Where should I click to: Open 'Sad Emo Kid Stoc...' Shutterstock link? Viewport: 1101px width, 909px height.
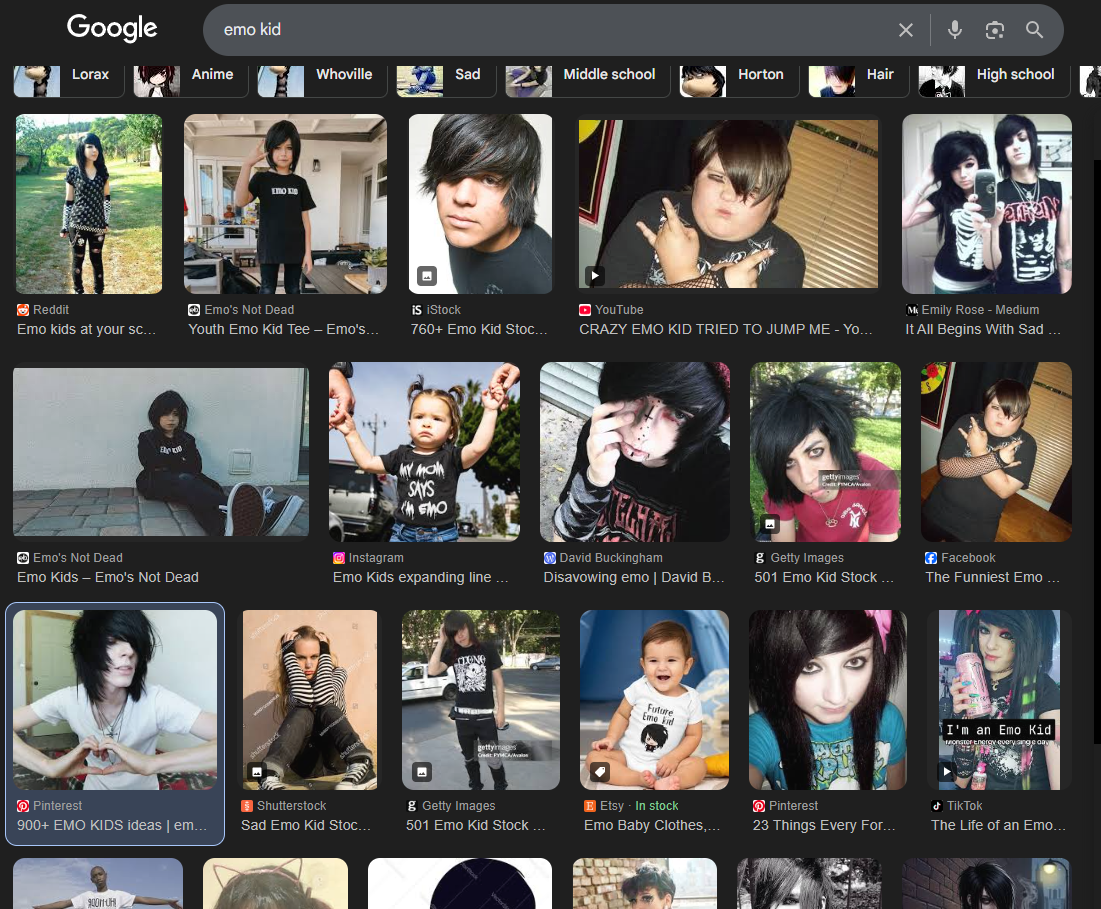coord(306,825)
